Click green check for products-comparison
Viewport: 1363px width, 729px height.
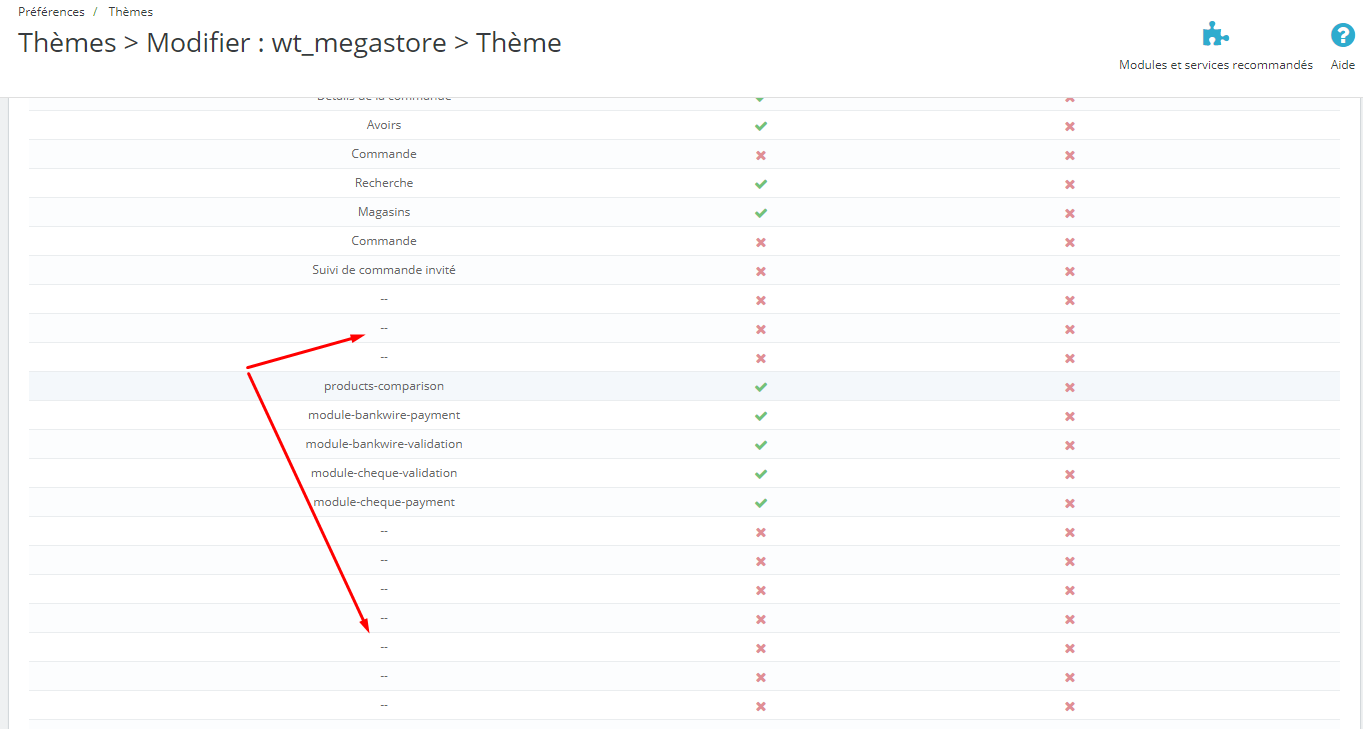761,387
